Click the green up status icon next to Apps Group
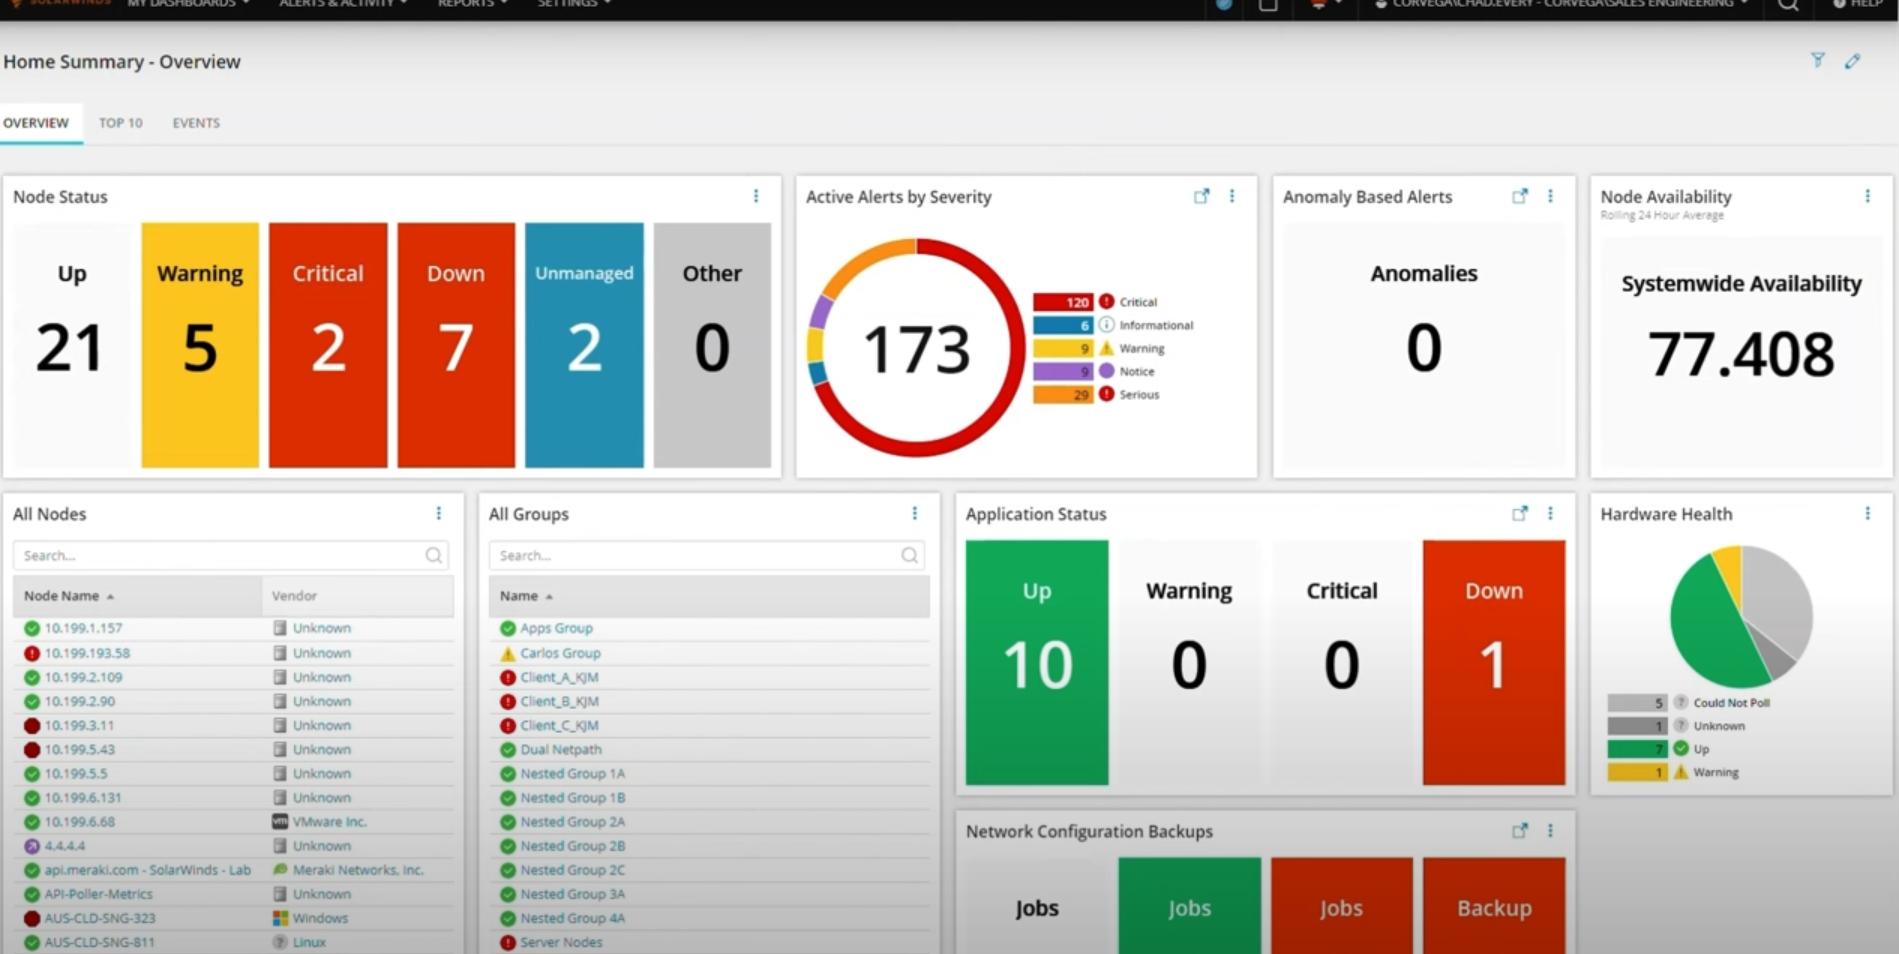 (x=506, y=627)
